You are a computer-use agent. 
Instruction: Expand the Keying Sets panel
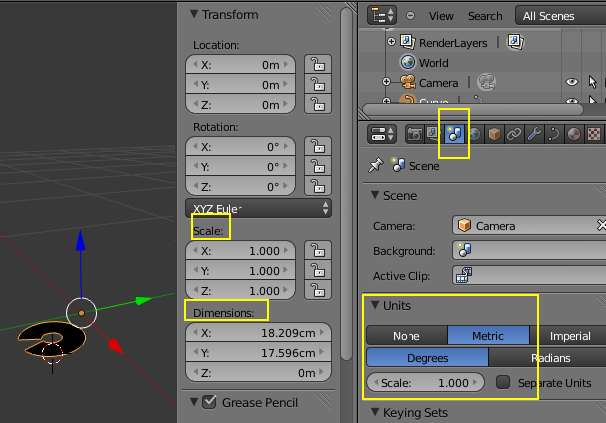(x=374, y=412)
